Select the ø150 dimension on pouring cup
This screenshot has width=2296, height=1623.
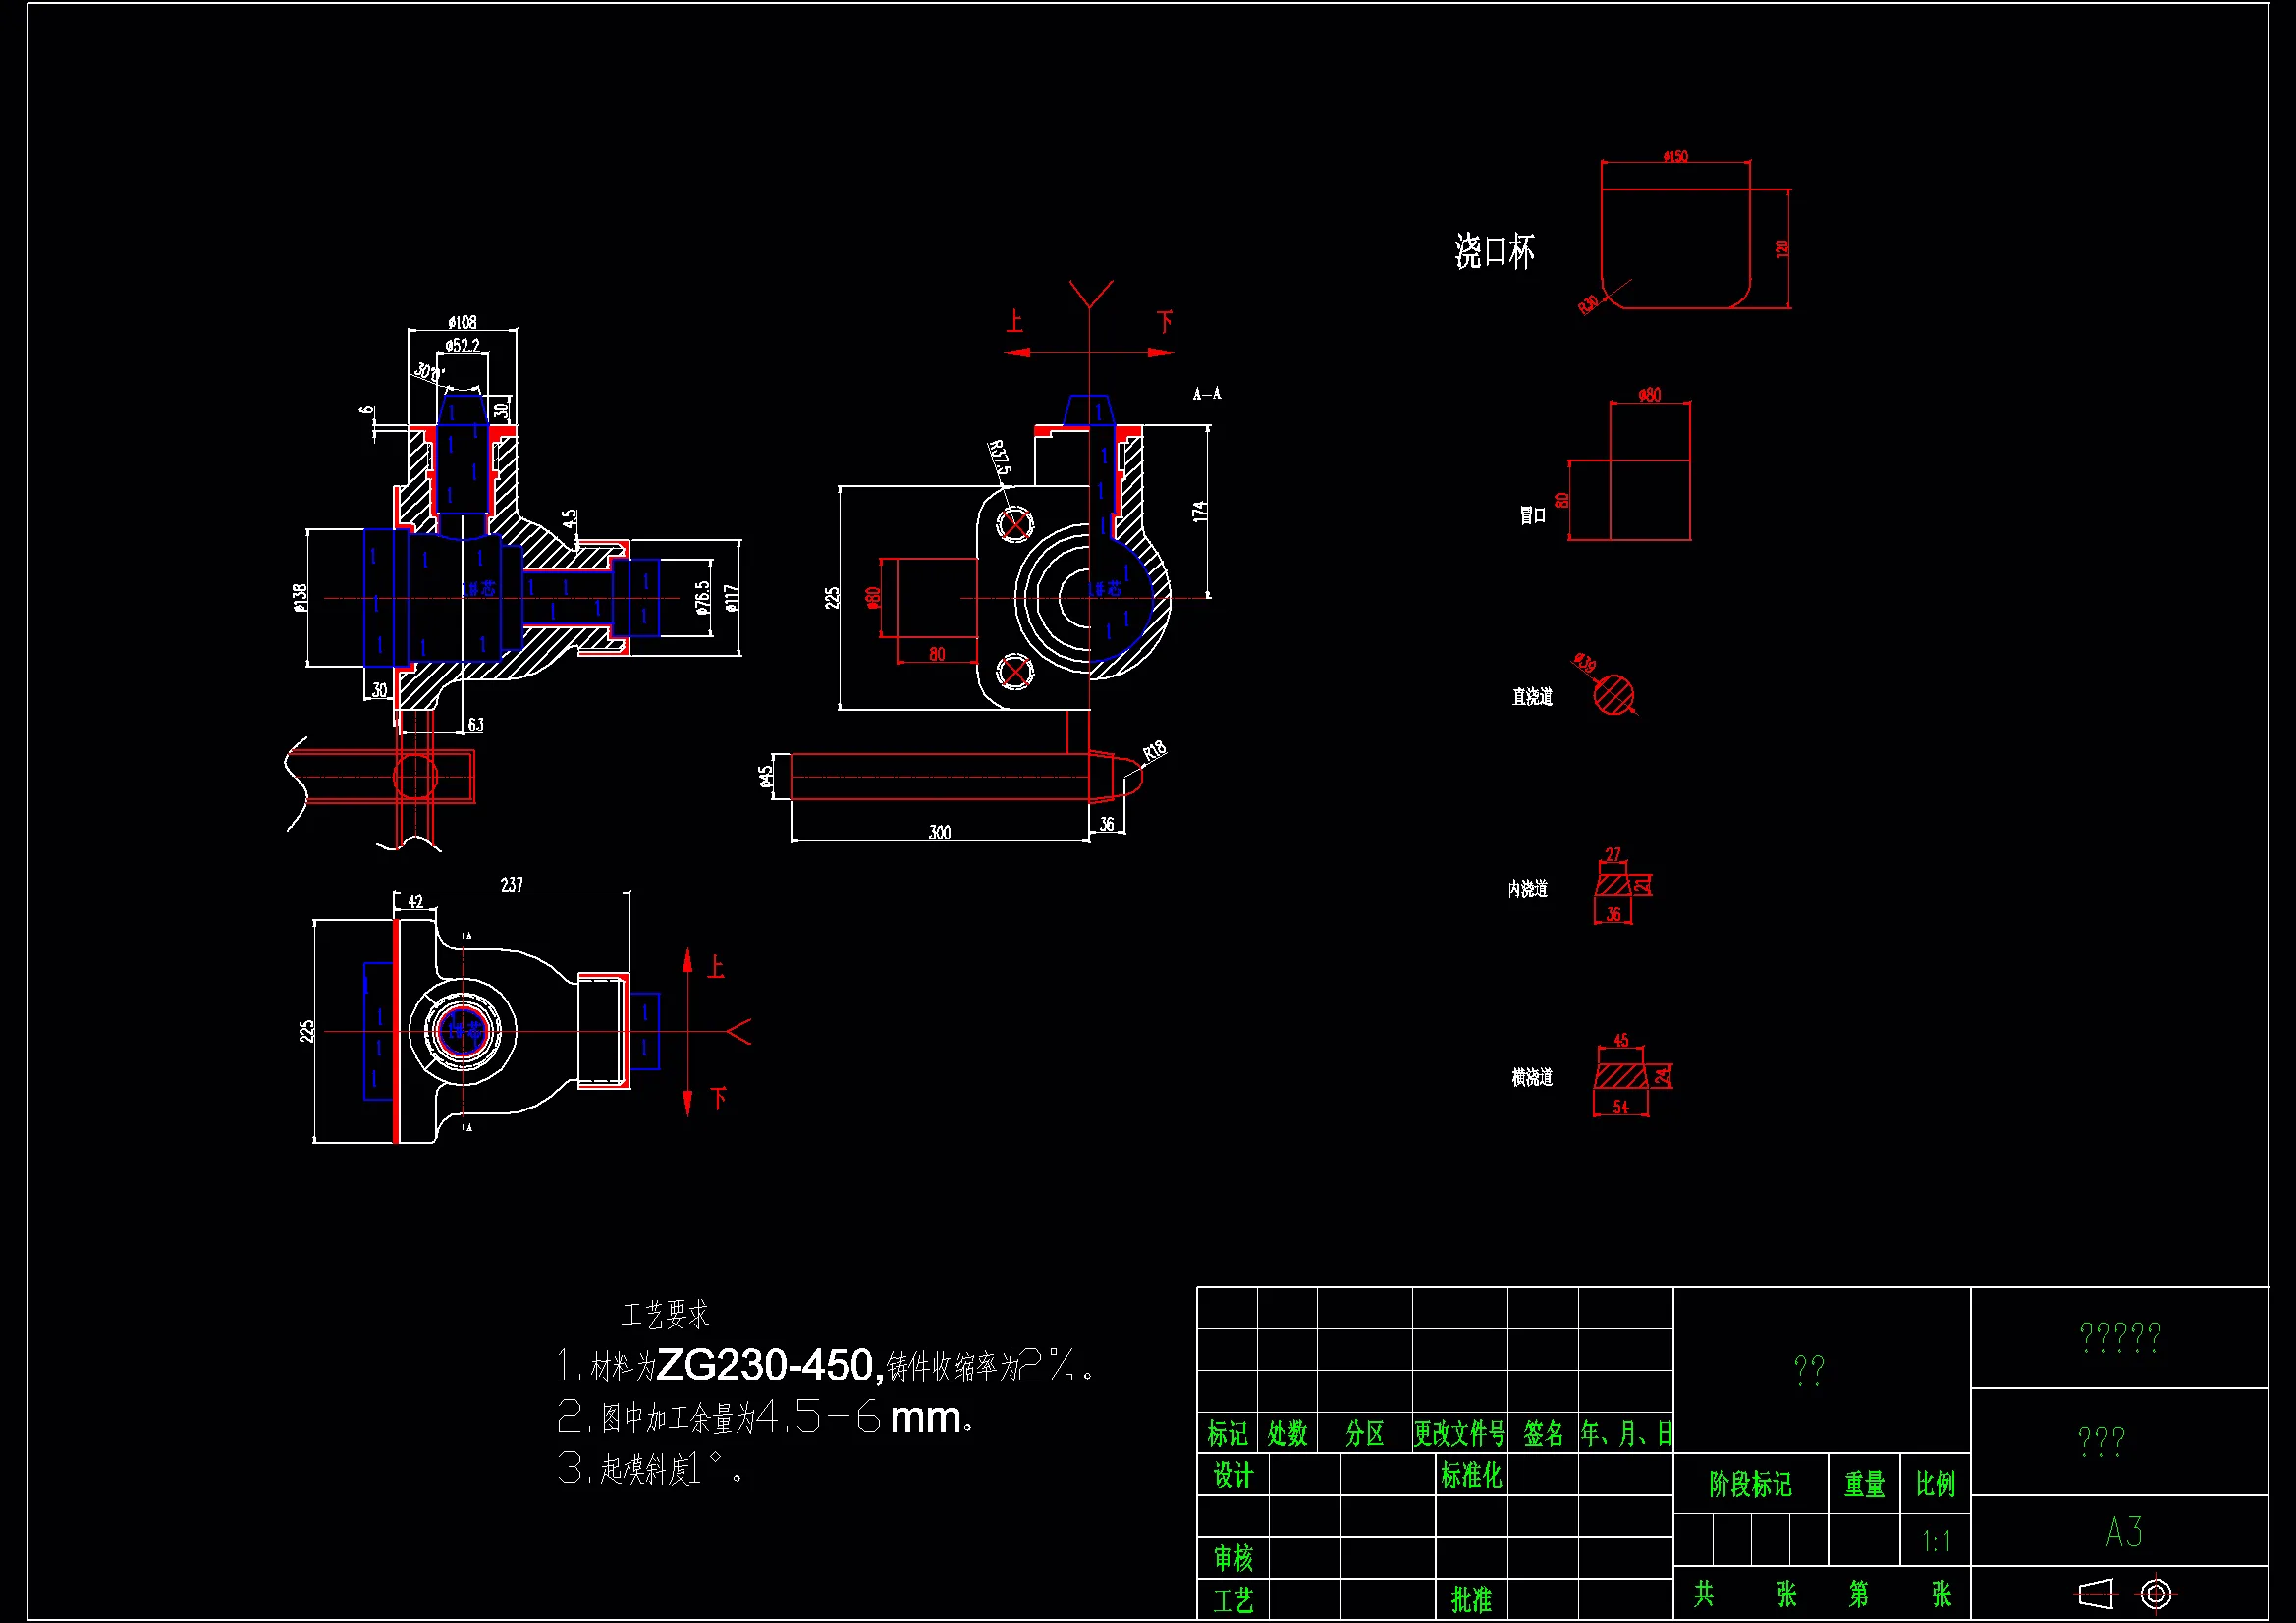point(1675,156)
